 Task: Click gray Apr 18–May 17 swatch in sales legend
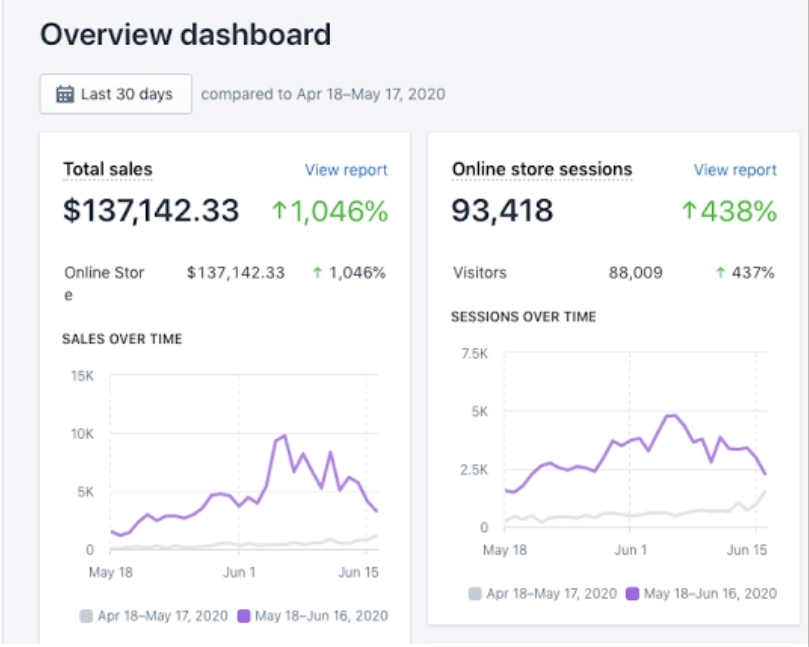click(x=86, y=616)
